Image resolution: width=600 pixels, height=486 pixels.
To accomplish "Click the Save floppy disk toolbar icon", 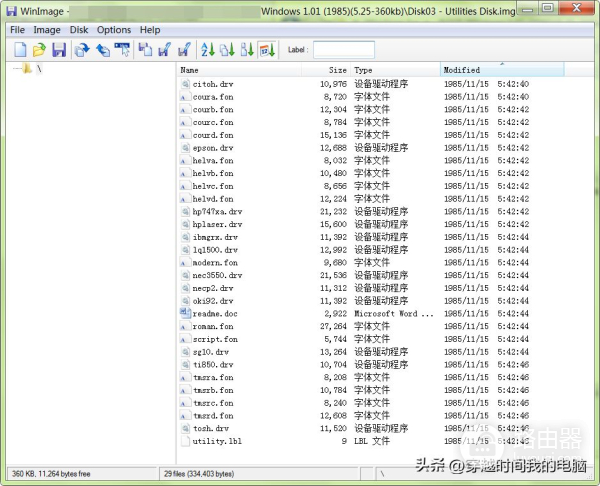I will pyautogui.click(x=59, y=50).
